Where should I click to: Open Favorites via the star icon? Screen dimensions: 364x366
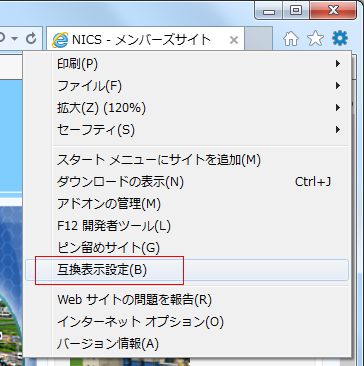click(x=315, y=39)
